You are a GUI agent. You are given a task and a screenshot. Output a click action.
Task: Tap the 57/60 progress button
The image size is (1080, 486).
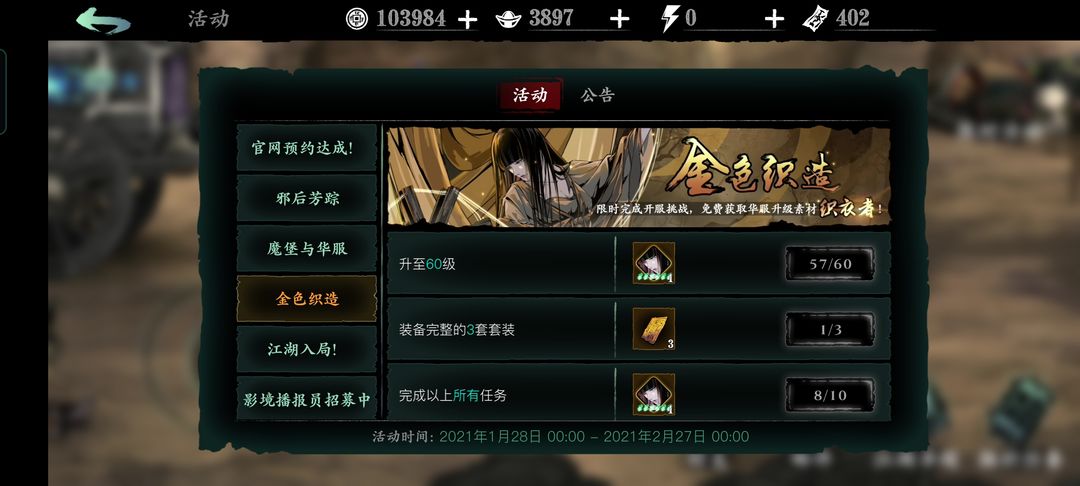coord(830,263)
